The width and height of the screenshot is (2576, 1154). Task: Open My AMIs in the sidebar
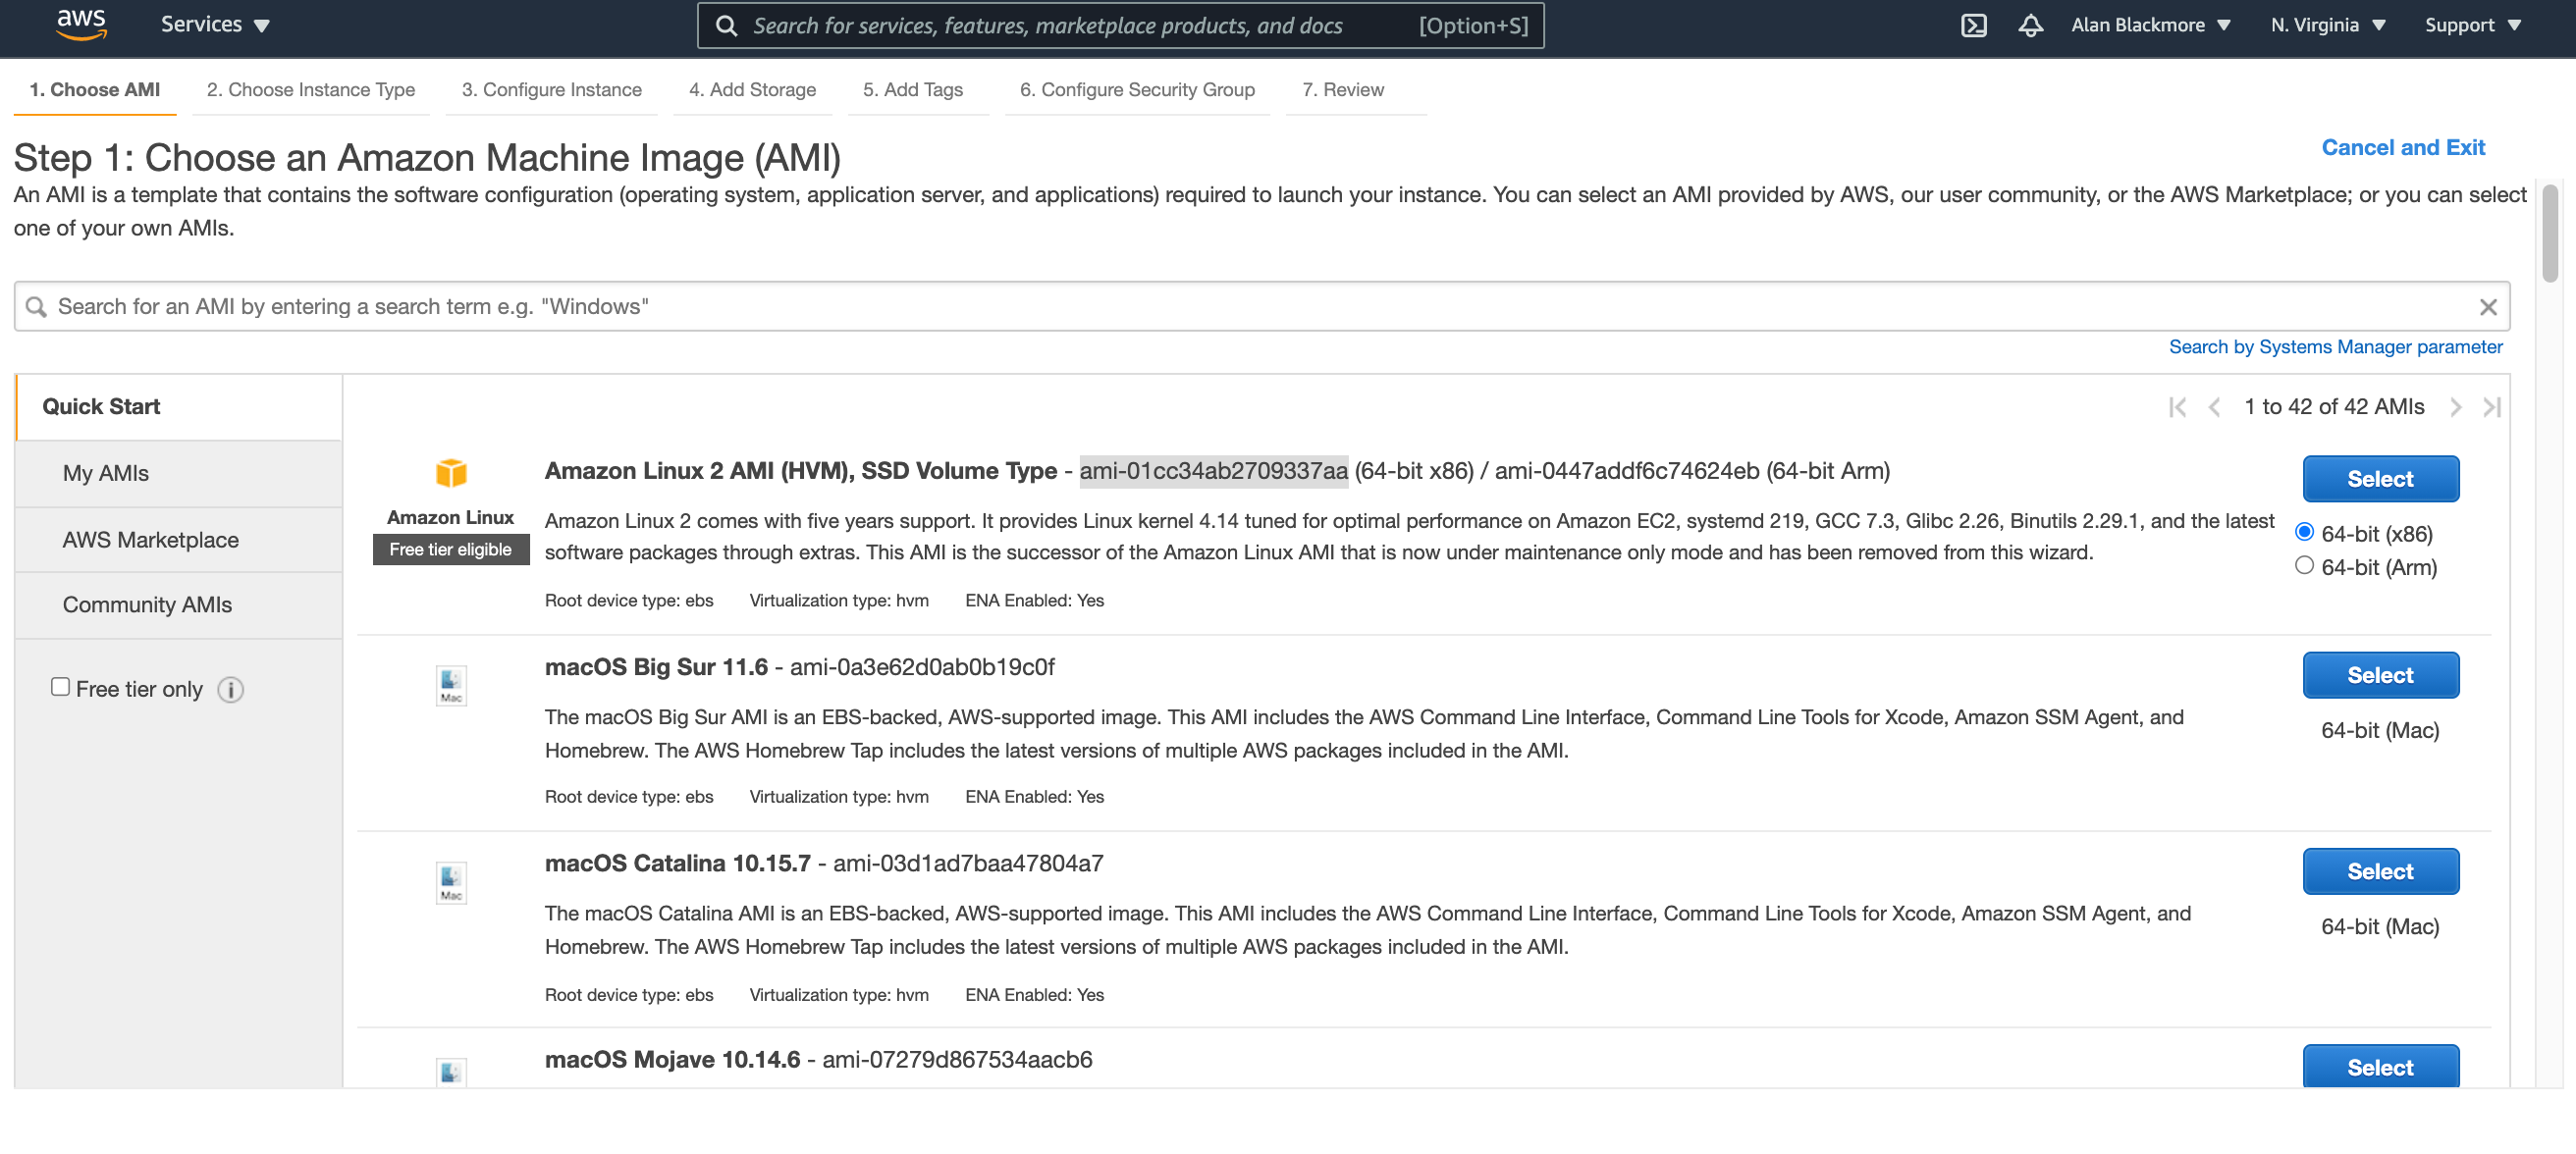pyautogui.click(x=179, y=473)
